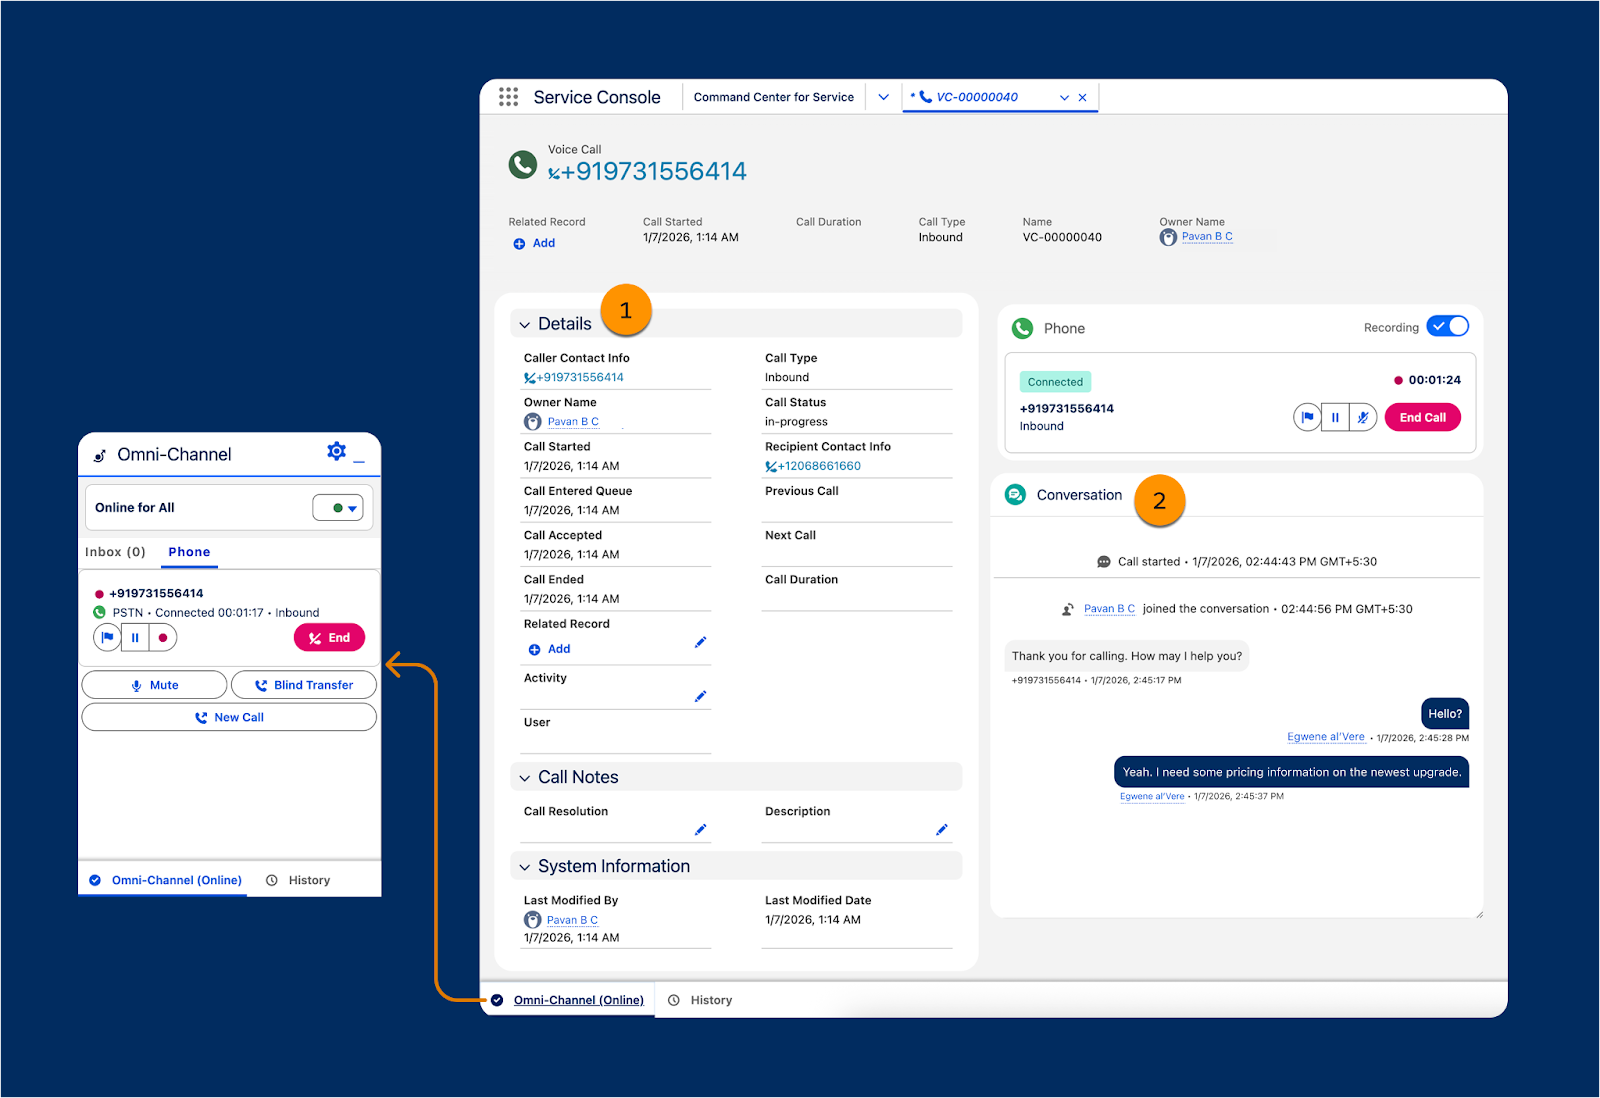Open the App Launcher grid icon
This screenshot has width=1600, height=1098.
click(x=508, y=97)
